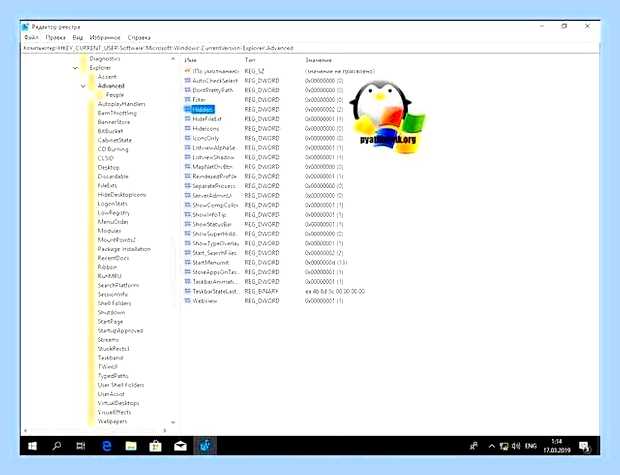The image size is (620, 475).
Task: Open Microsoft Store from the taskbar
Action: click(x=155, y=446)
